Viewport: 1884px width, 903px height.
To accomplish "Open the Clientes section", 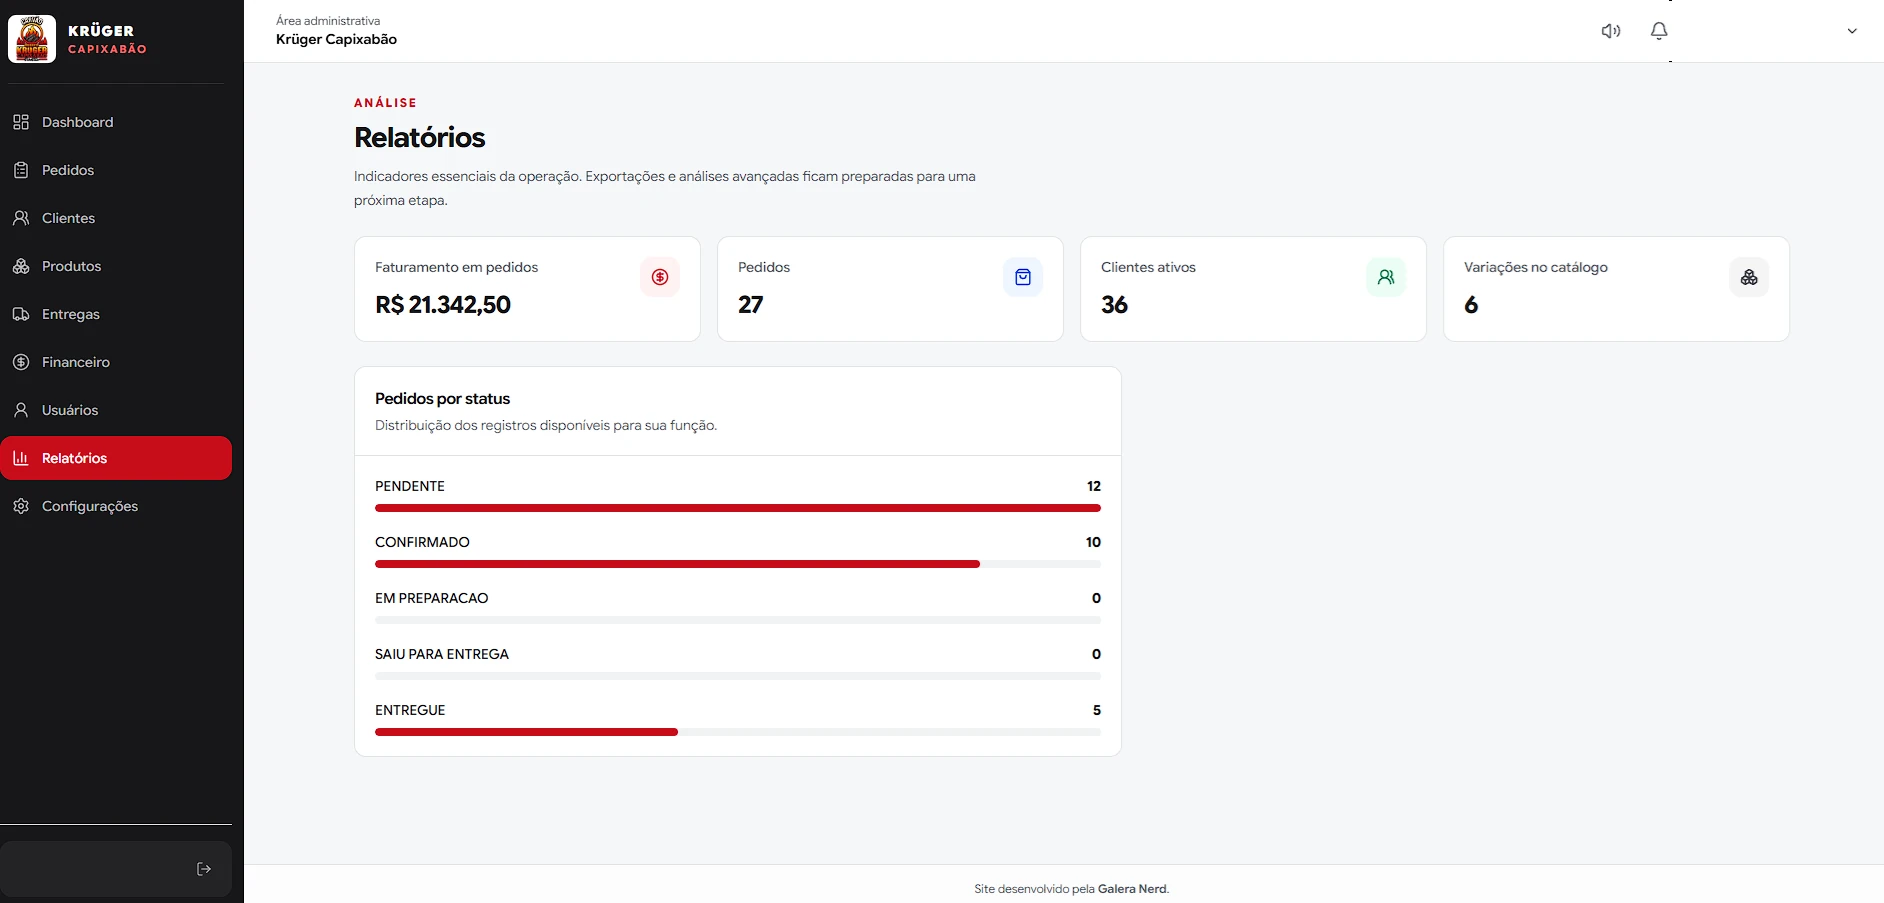I will pyautogui.click(x=116, y=218).
